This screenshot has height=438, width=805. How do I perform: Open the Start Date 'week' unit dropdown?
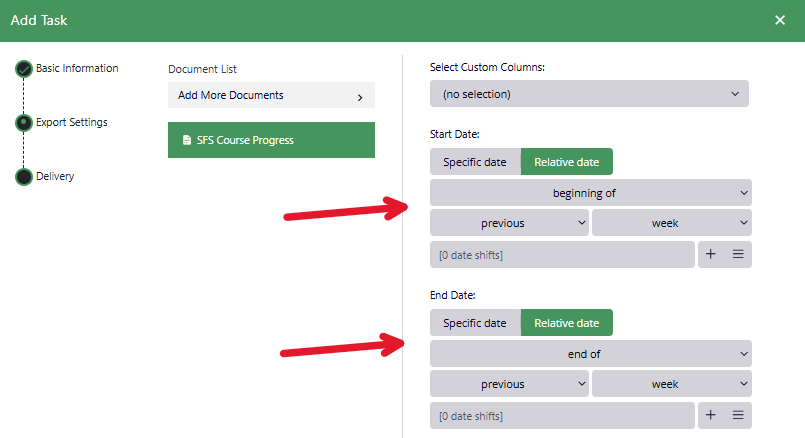pos(671,223)
